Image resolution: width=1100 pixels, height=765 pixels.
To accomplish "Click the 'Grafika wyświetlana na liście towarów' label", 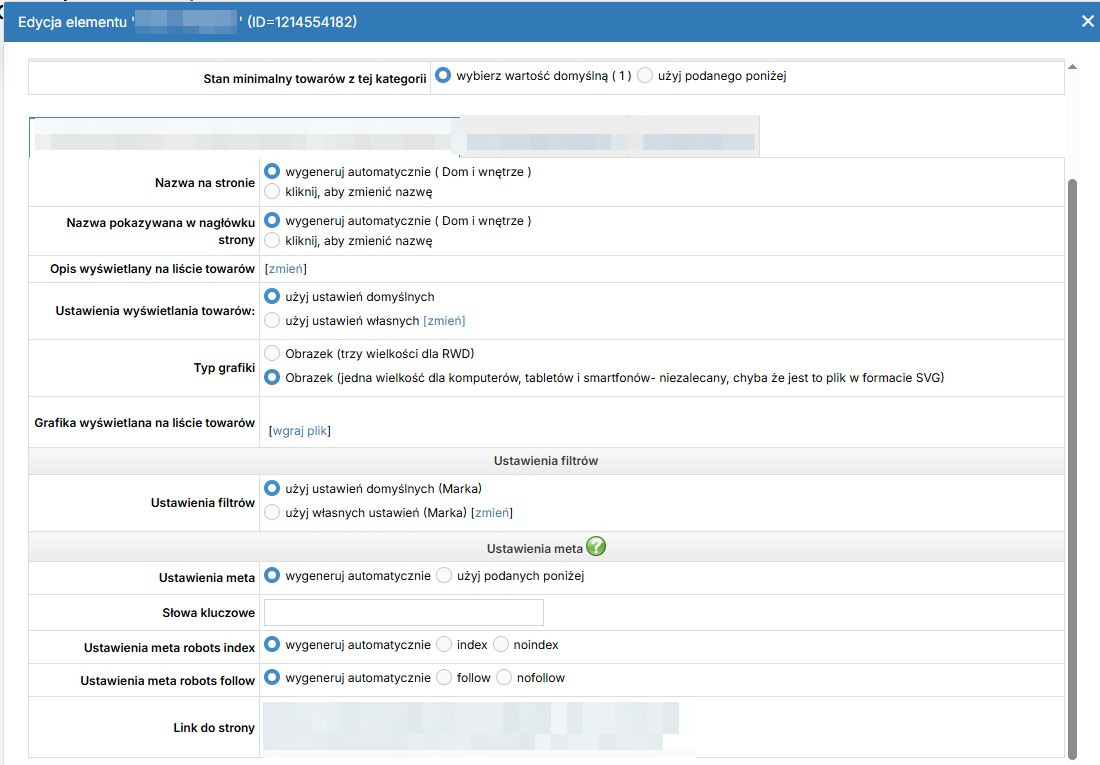I will (x=145, y=423).
